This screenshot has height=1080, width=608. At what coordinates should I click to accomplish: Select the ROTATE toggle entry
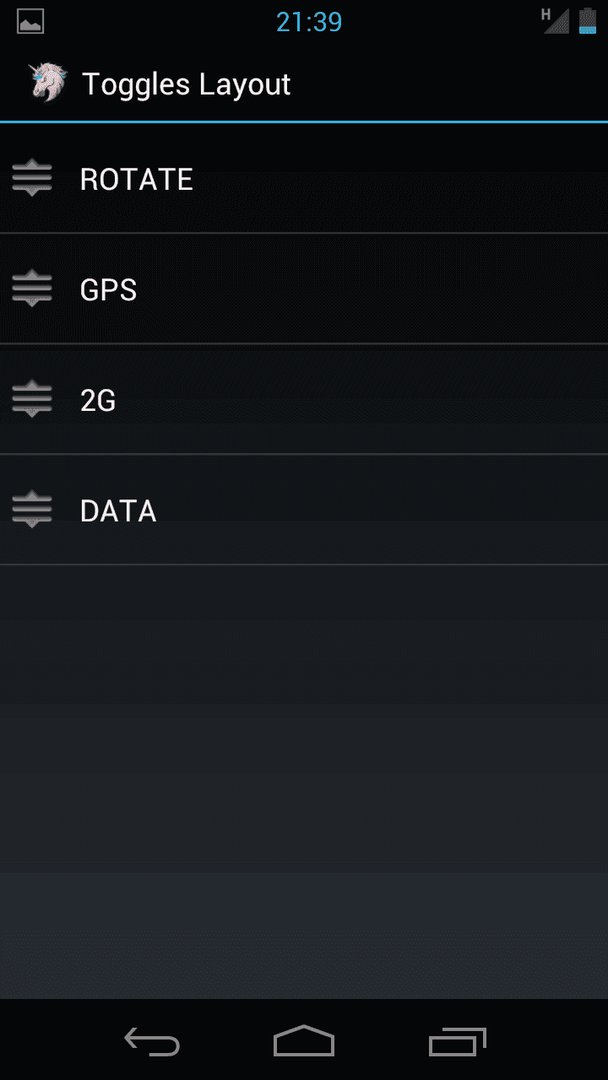click(x=304, y=178)
